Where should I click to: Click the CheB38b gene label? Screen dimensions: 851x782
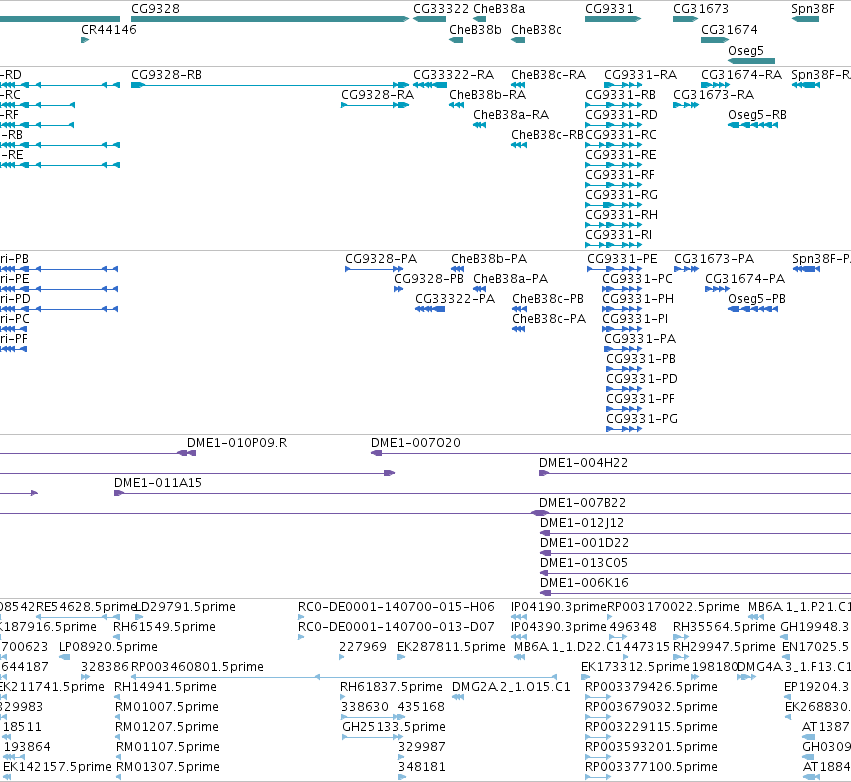[x=475, y=30]
